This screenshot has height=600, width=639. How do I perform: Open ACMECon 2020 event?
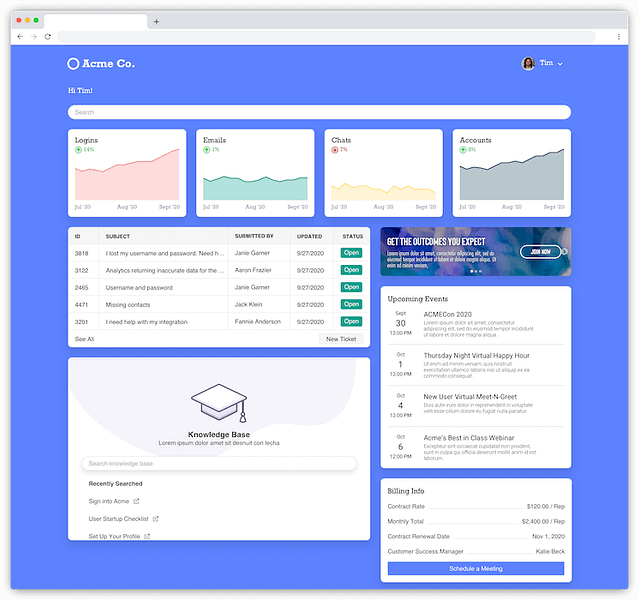(x=447, y=314)
